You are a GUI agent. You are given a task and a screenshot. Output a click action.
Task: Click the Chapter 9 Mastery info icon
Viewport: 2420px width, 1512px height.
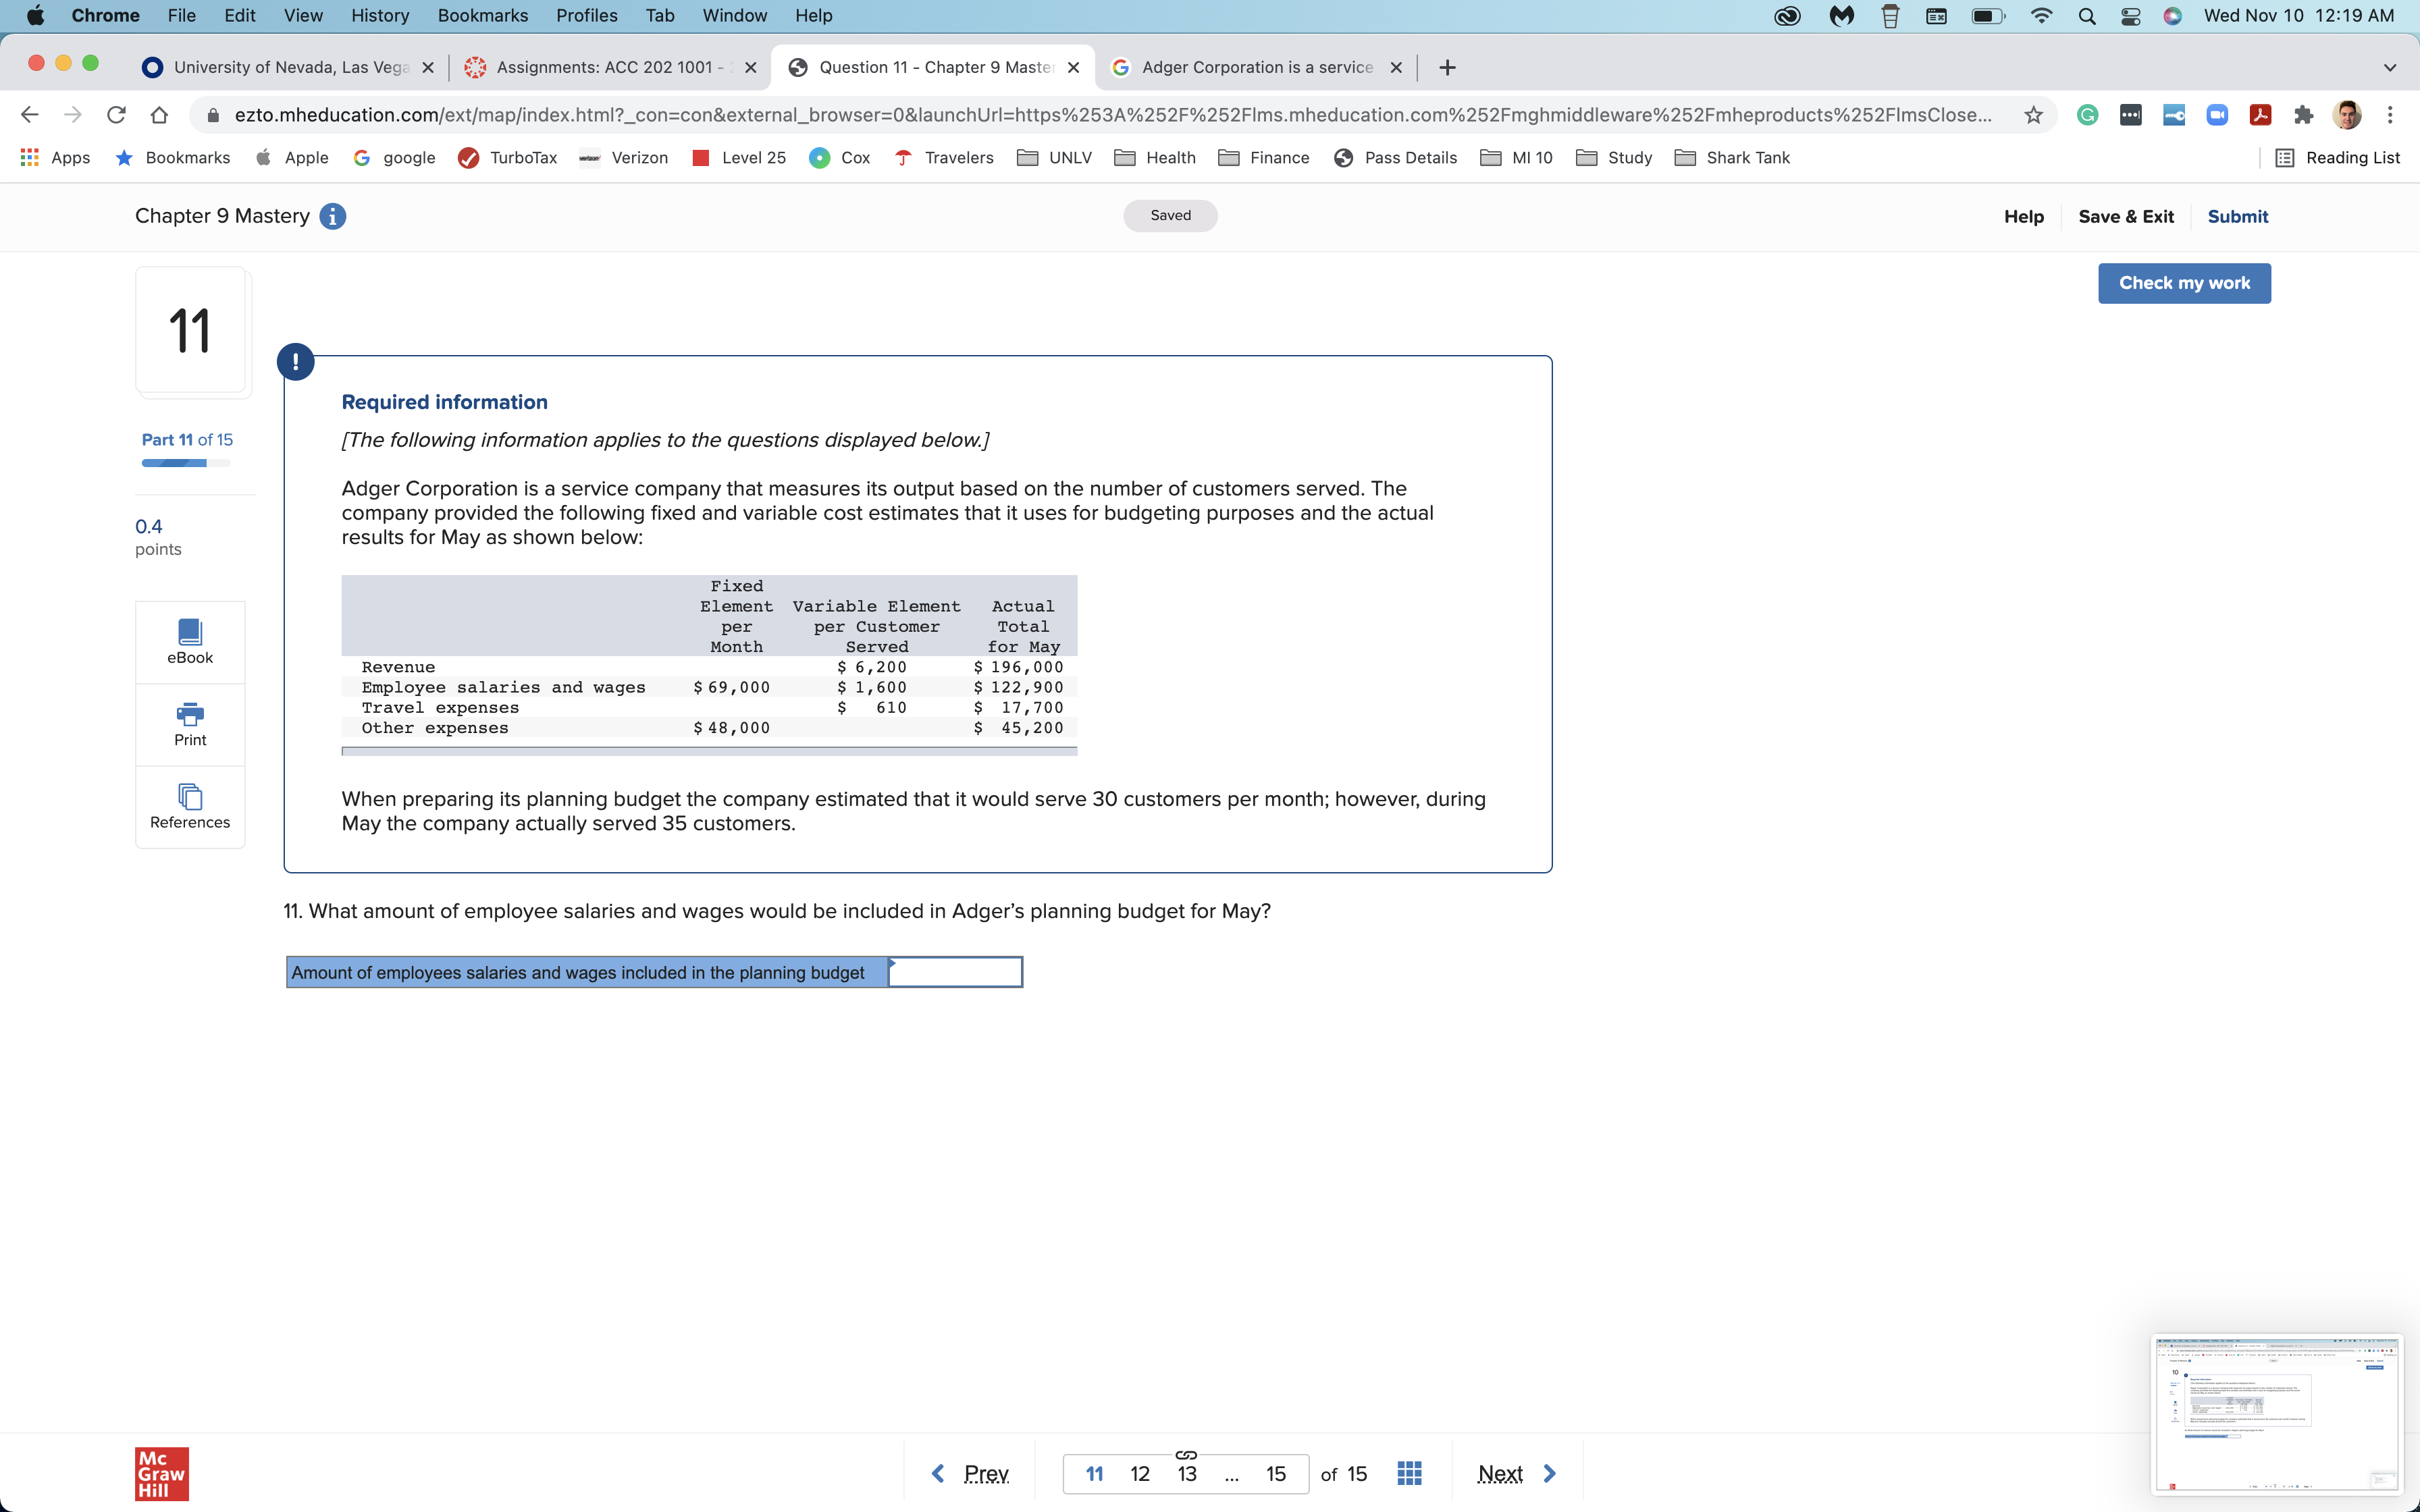click(x=333, y=216)
